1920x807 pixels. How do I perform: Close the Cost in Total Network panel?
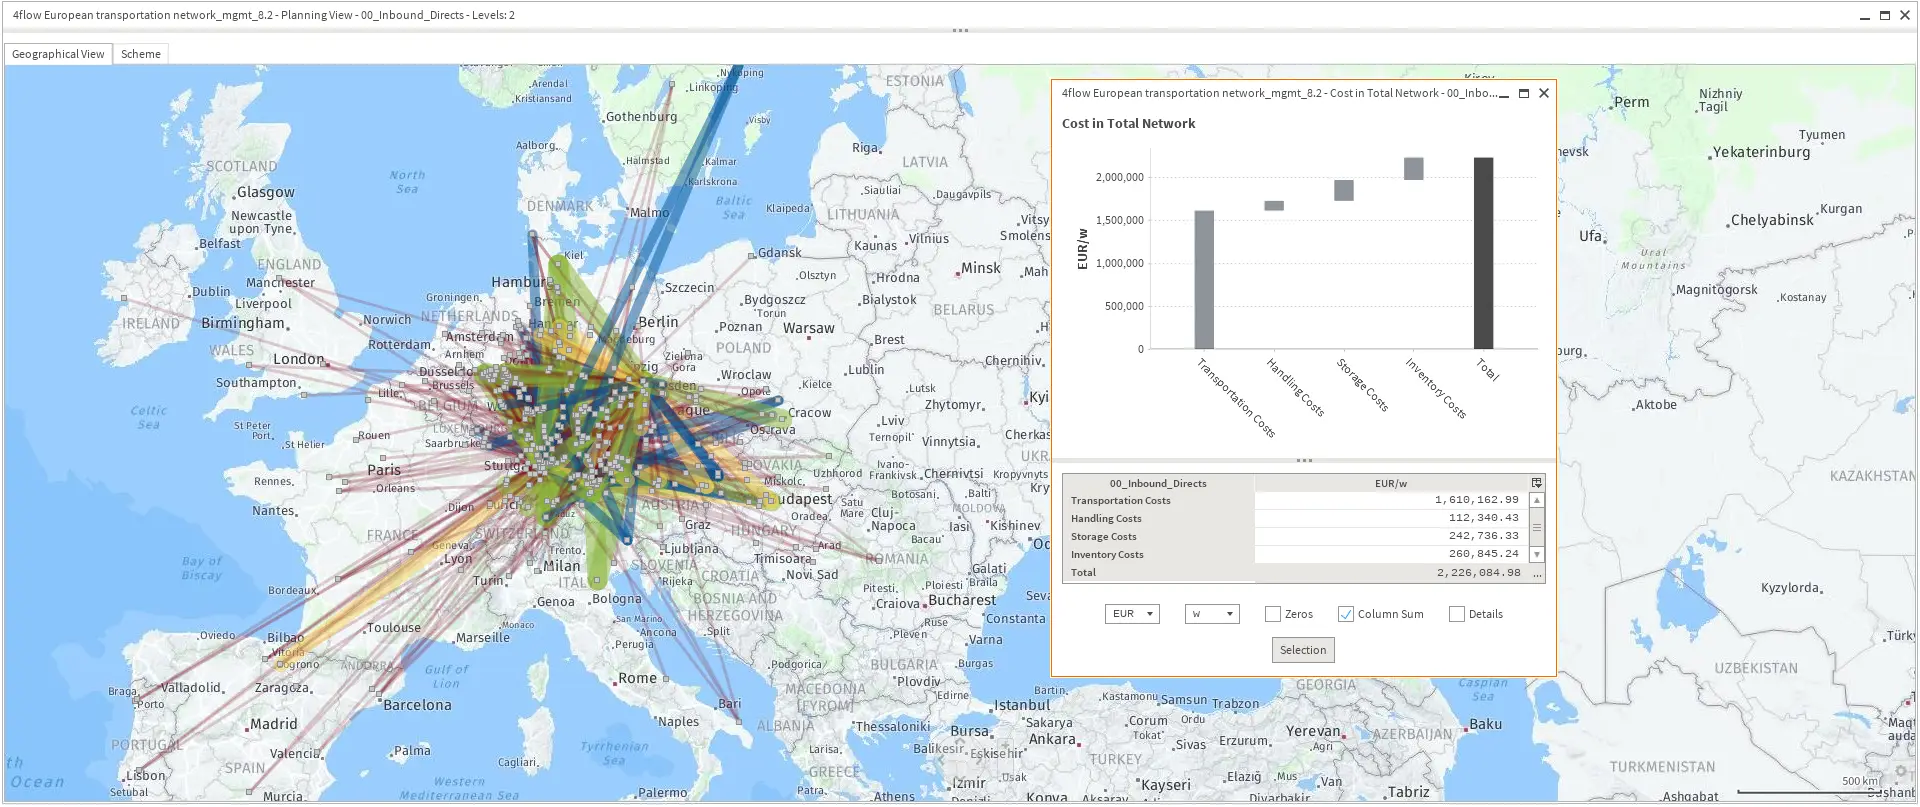point(1544,94)
